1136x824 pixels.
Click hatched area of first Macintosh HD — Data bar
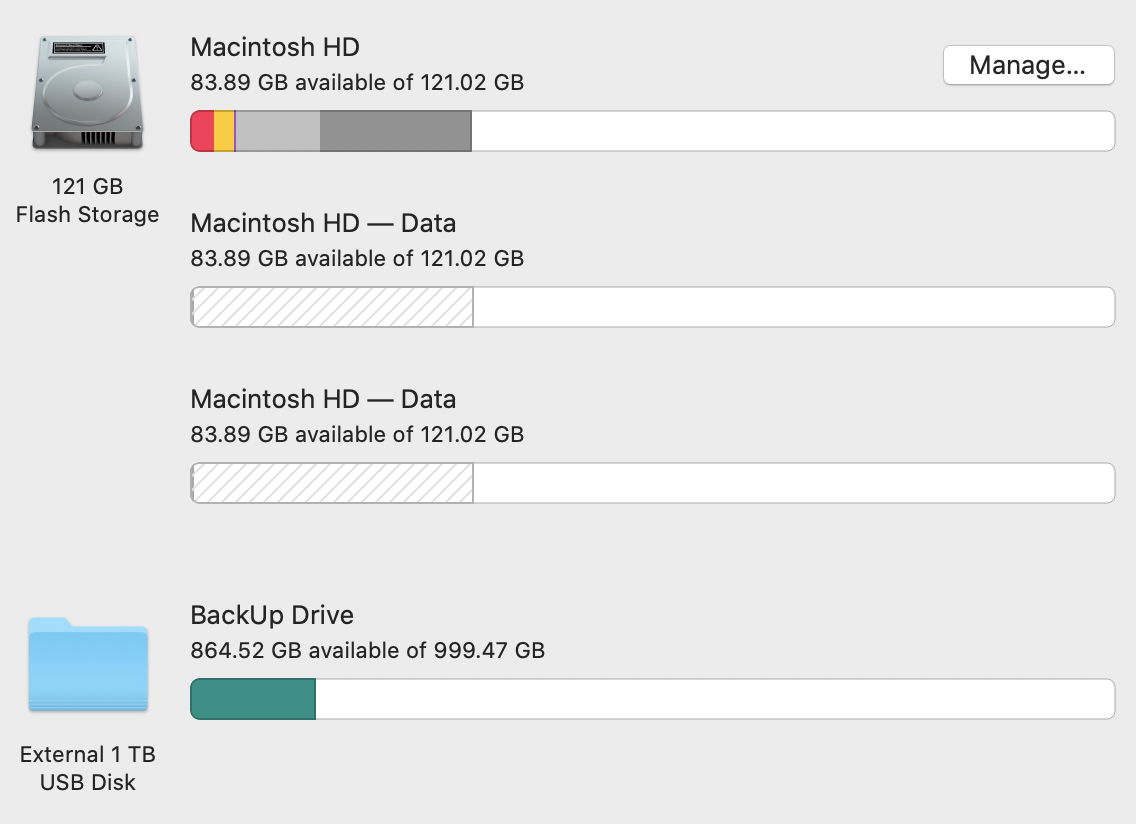point(332,307)
